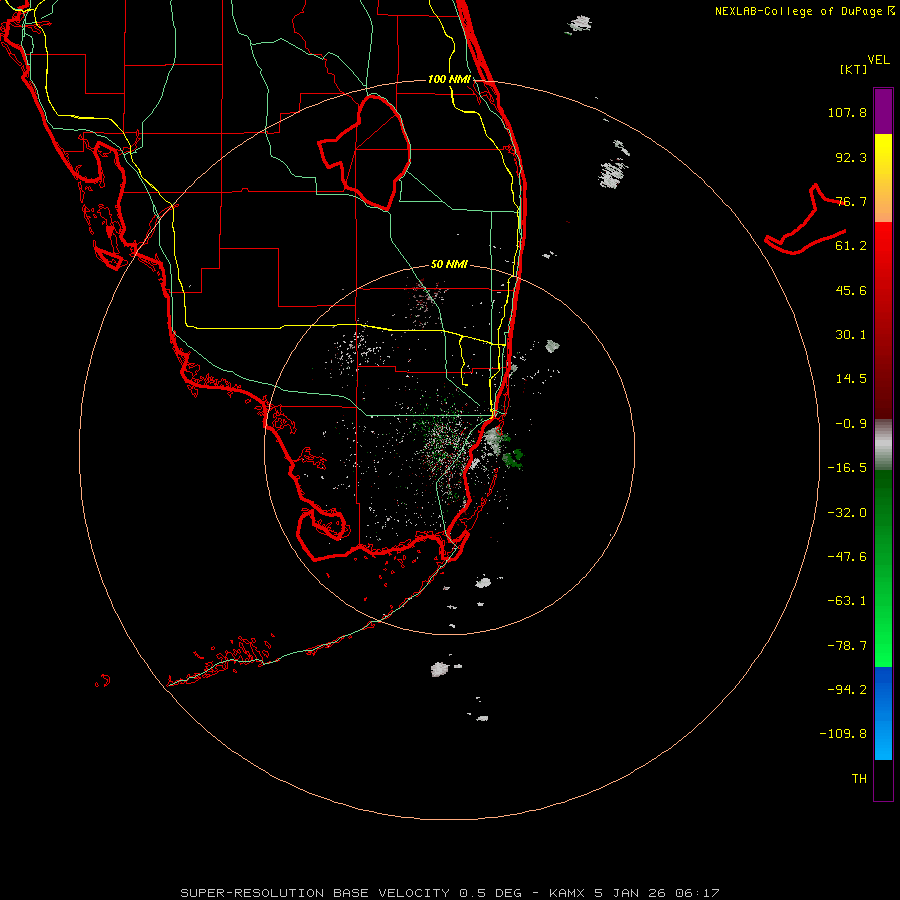Click the -78.7 velocity scale value
This screenshot has height=900, width=900.
coord(847,646)
